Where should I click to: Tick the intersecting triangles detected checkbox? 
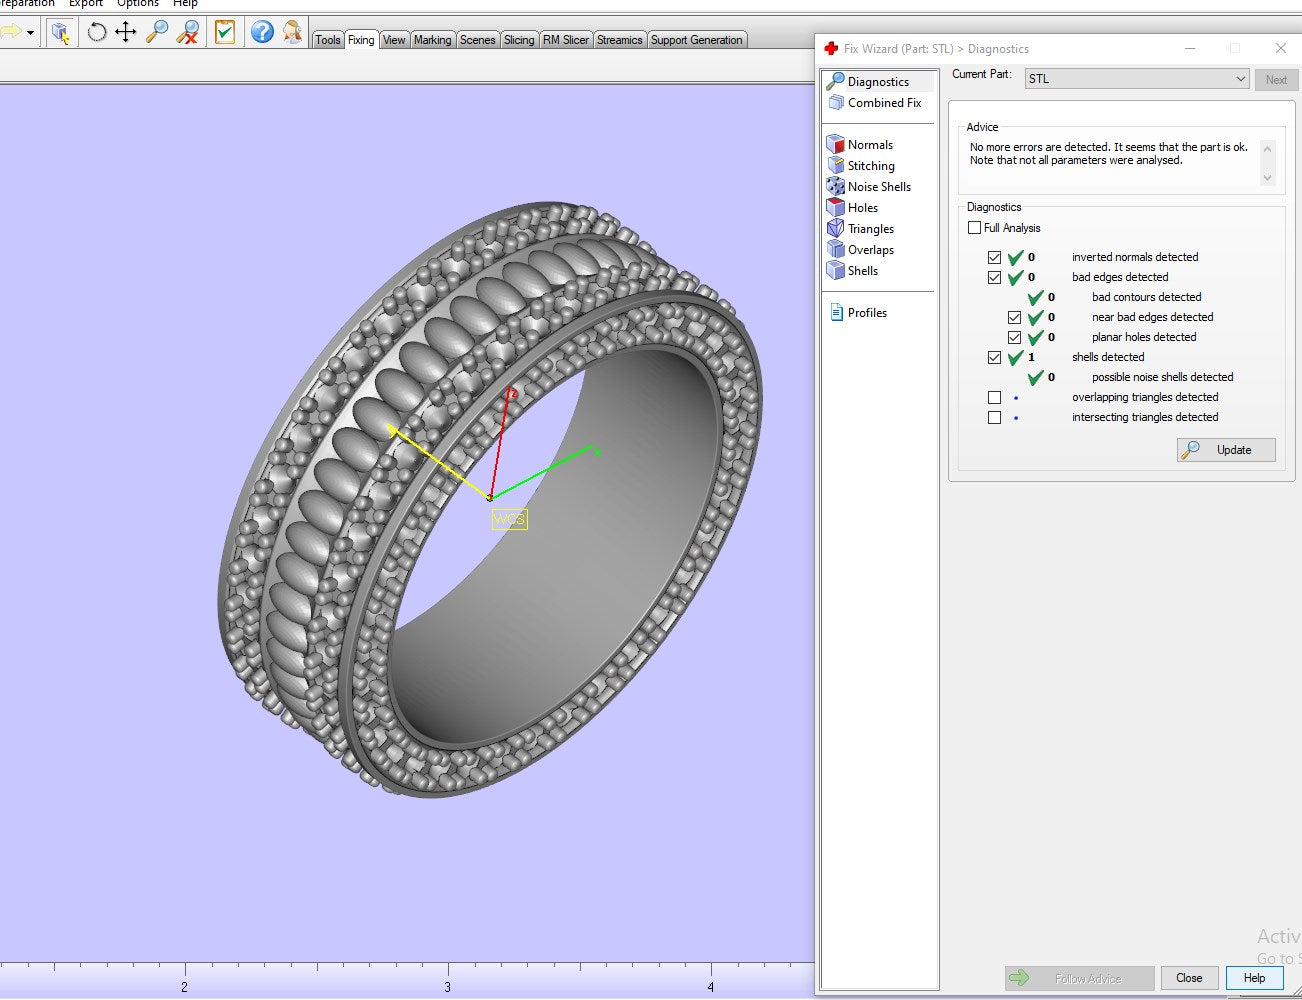point(994,417)
